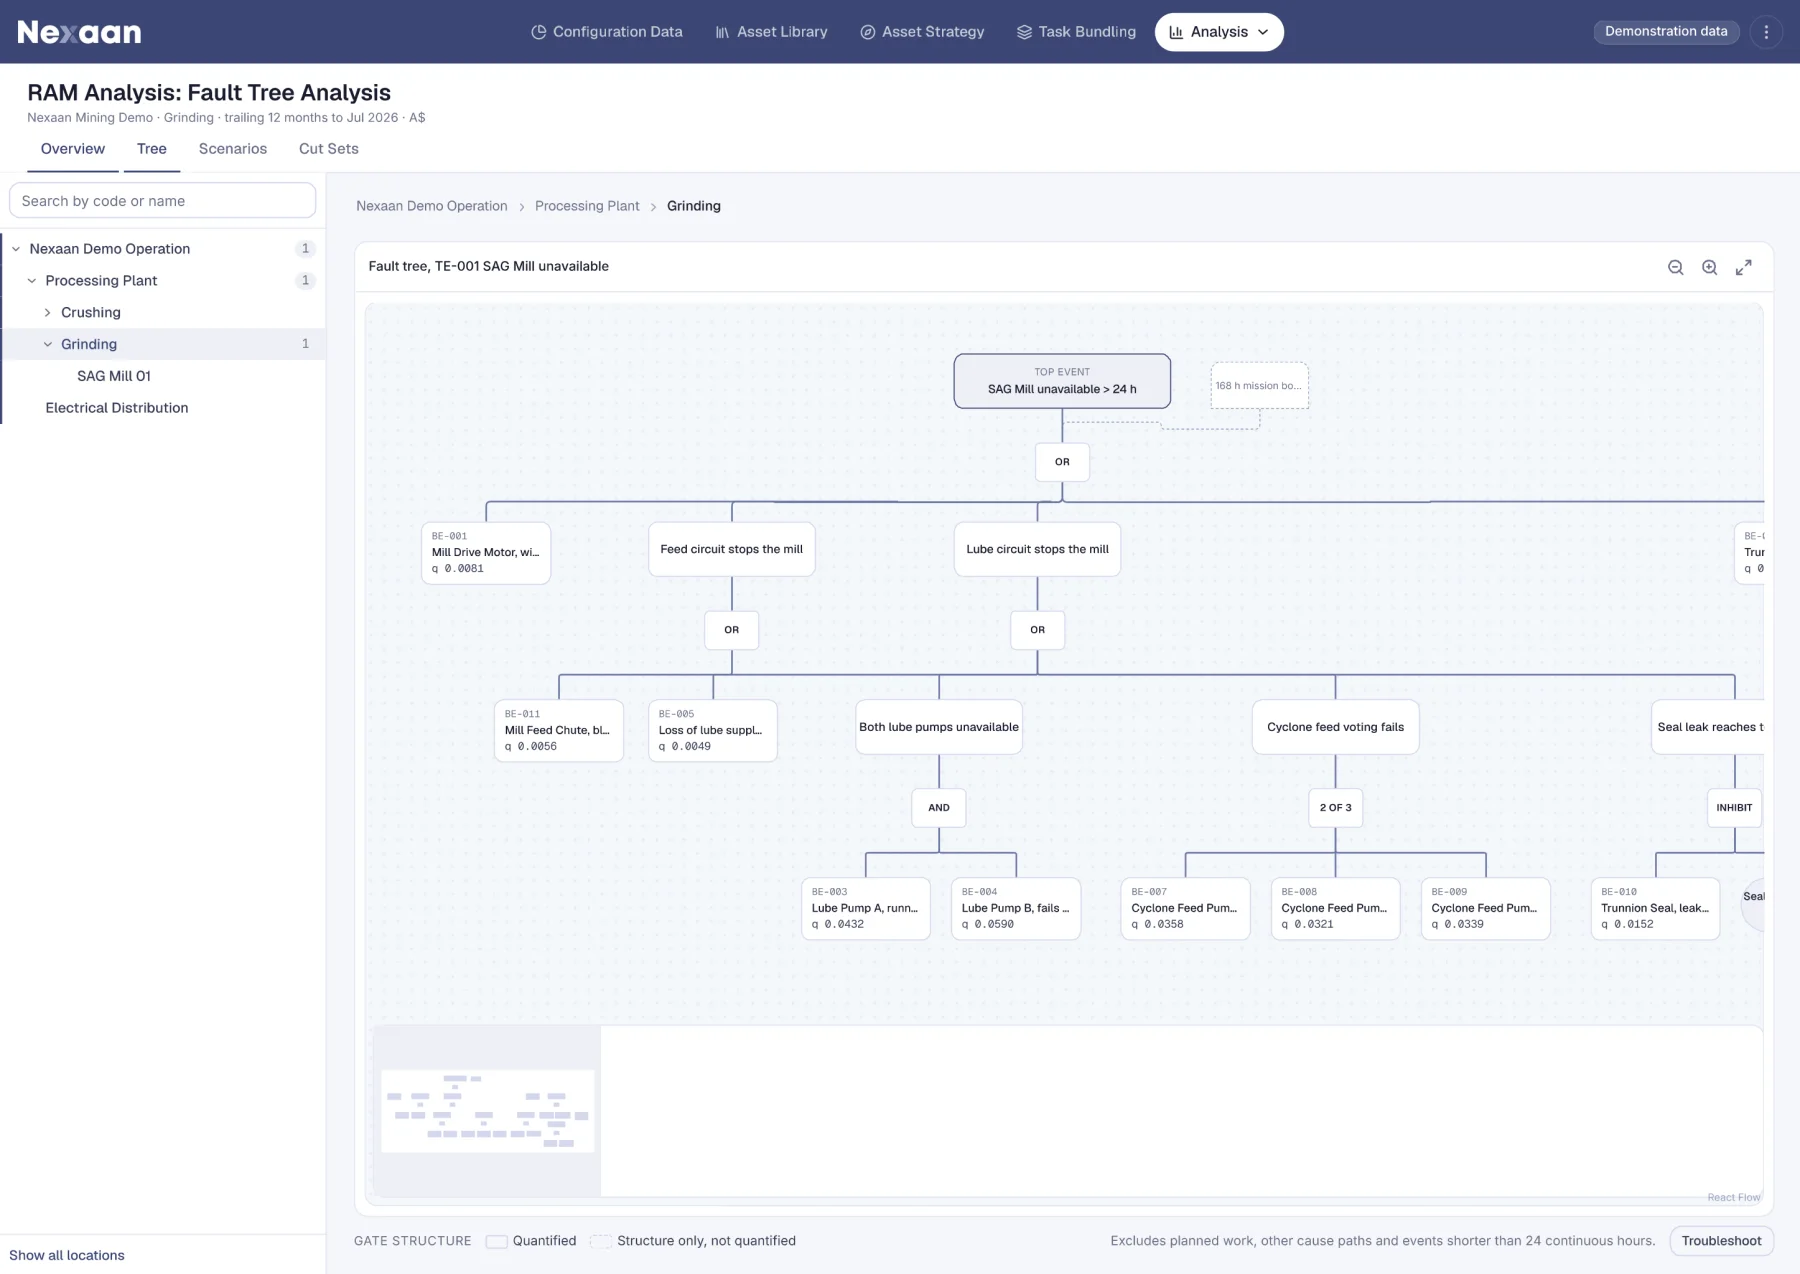
Task: Open Asset Library section
Action: point(771,32)
